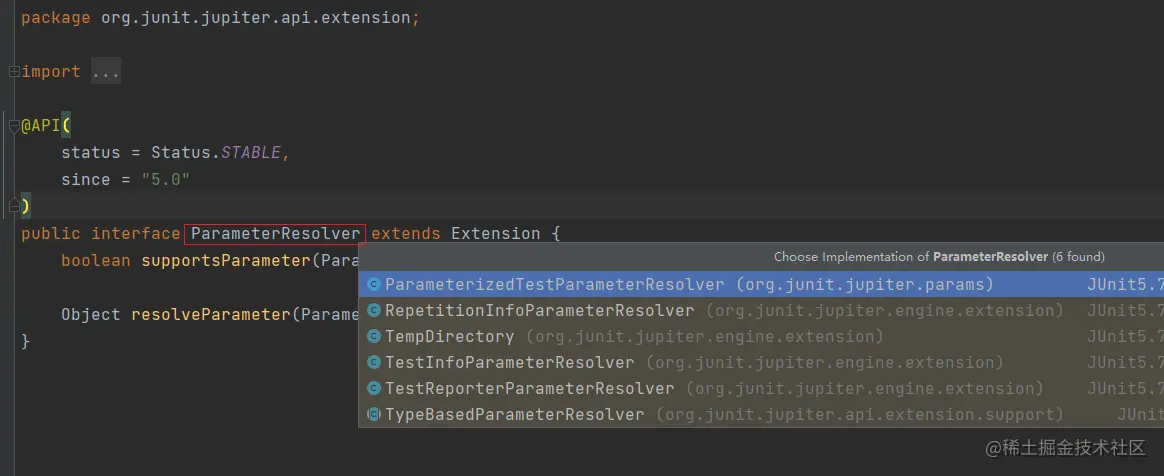Click class icon beside TempDirectory
Screen dimensions: 1164x476
(374, 336)
